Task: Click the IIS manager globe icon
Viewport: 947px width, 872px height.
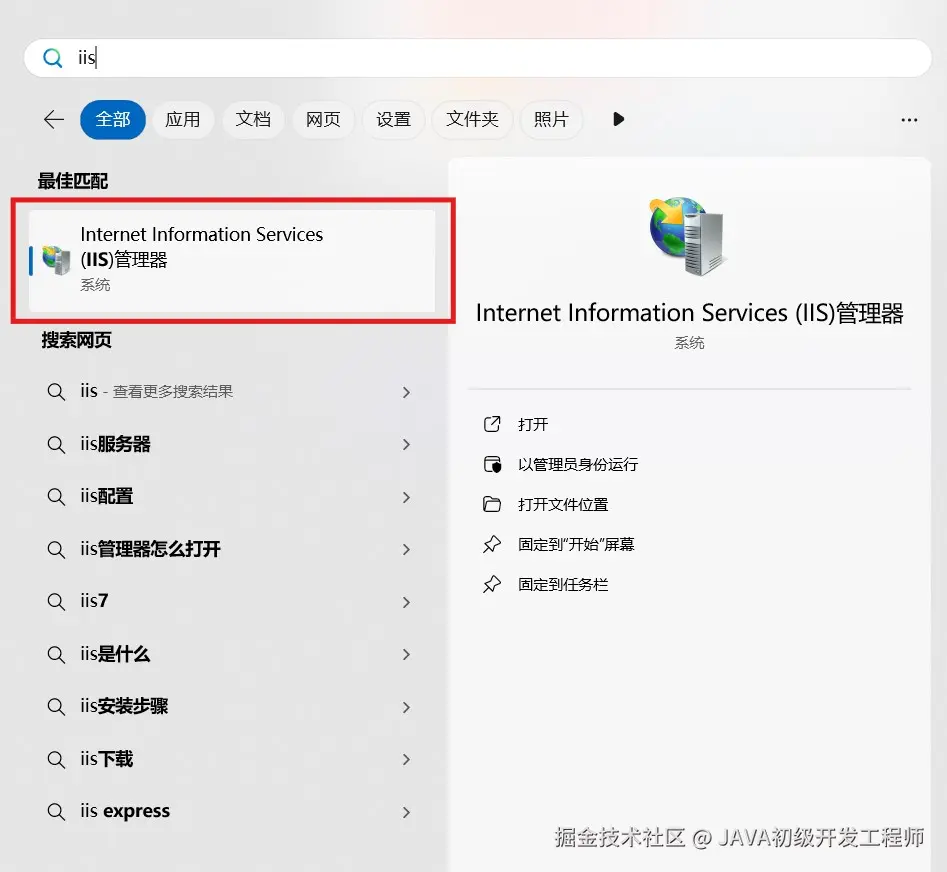Action: pyautogui.click(x=687, y=235)
